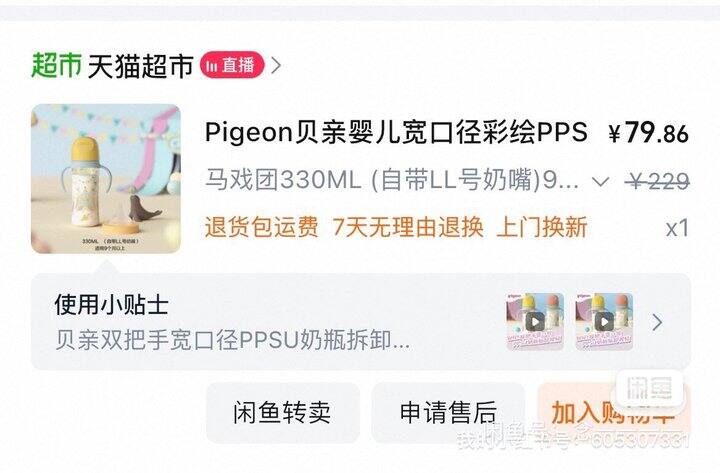The height and width of the screenshot is (473, 720).
Task: Tap the green 超市 logo icon
Action: (56, 65)
